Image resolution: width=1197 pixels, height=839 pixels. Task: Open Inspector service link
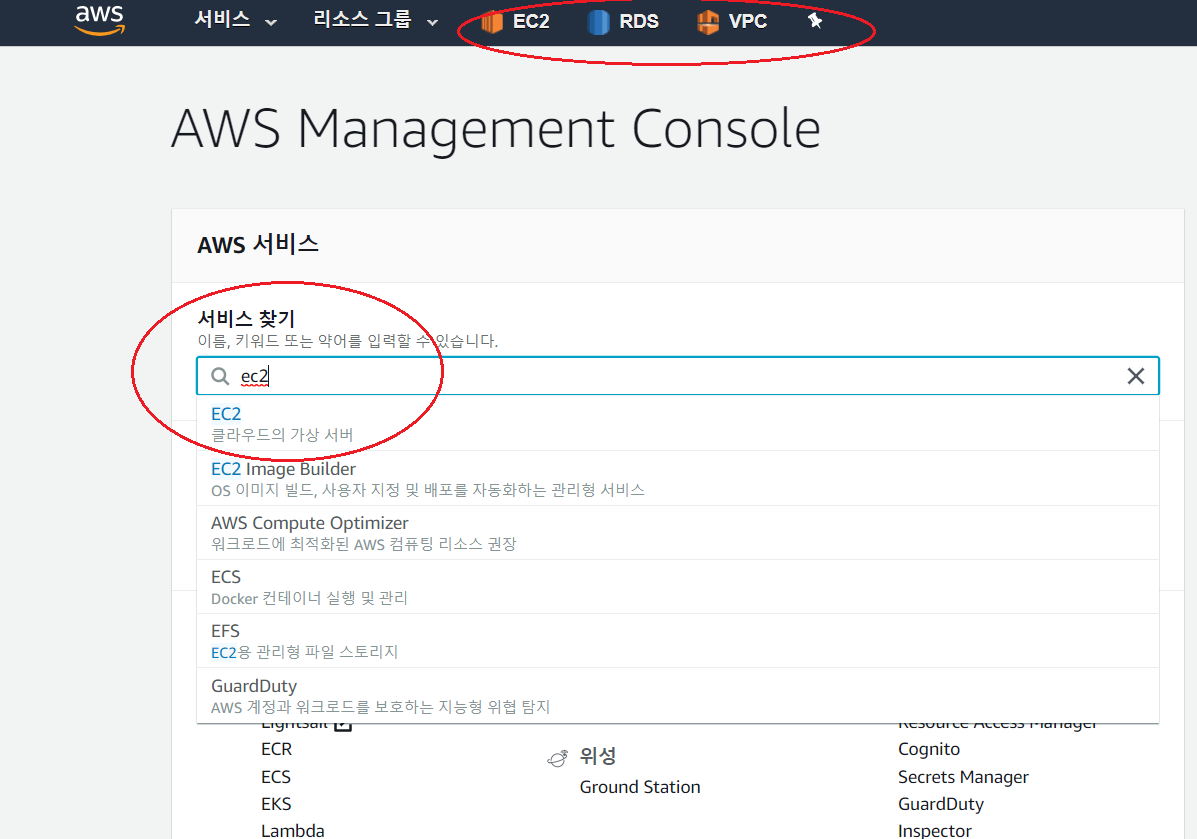click(934, 831)
